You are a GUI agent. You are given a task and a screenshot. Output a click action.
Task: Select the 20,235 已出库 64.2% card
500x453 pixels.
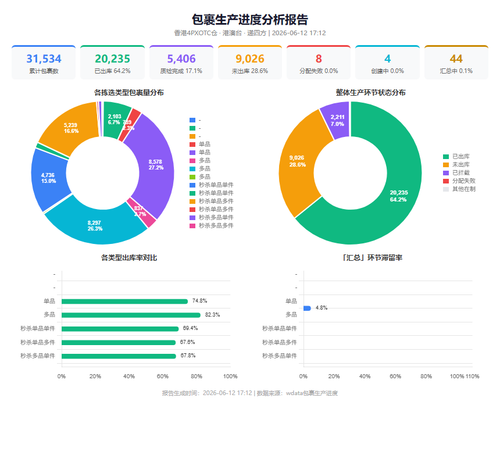click(x=112, y=62)
